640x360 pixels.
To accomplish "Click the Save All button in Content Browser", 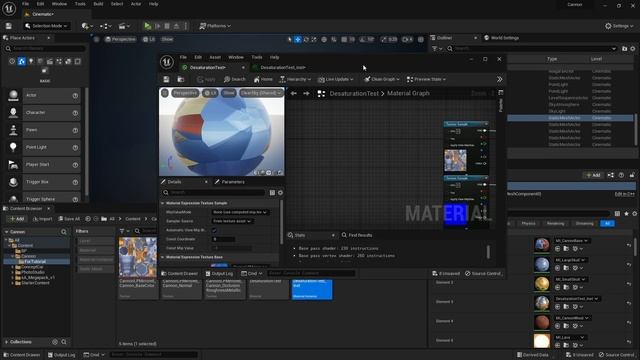I will [69, 219].
